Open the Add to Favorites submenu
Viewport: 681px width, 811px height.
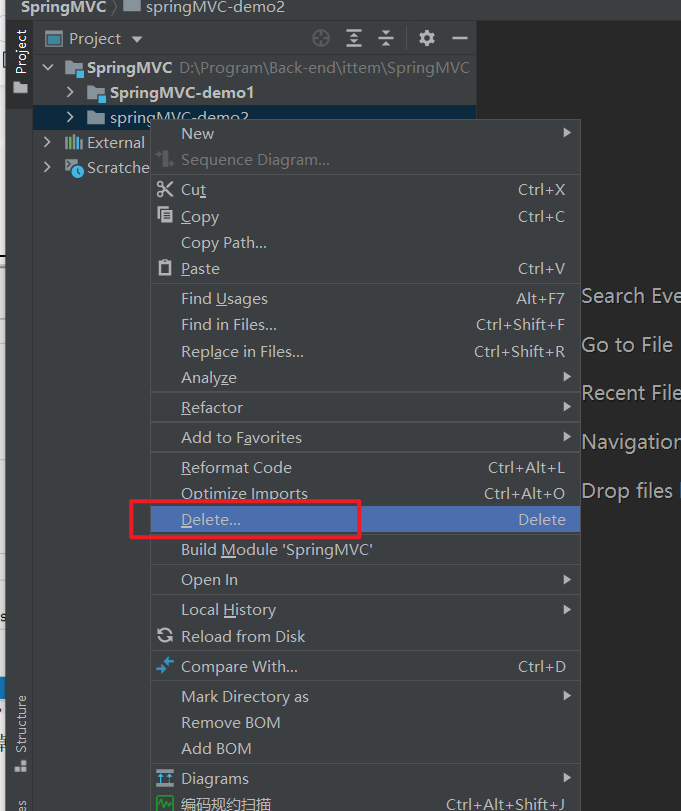365,438
